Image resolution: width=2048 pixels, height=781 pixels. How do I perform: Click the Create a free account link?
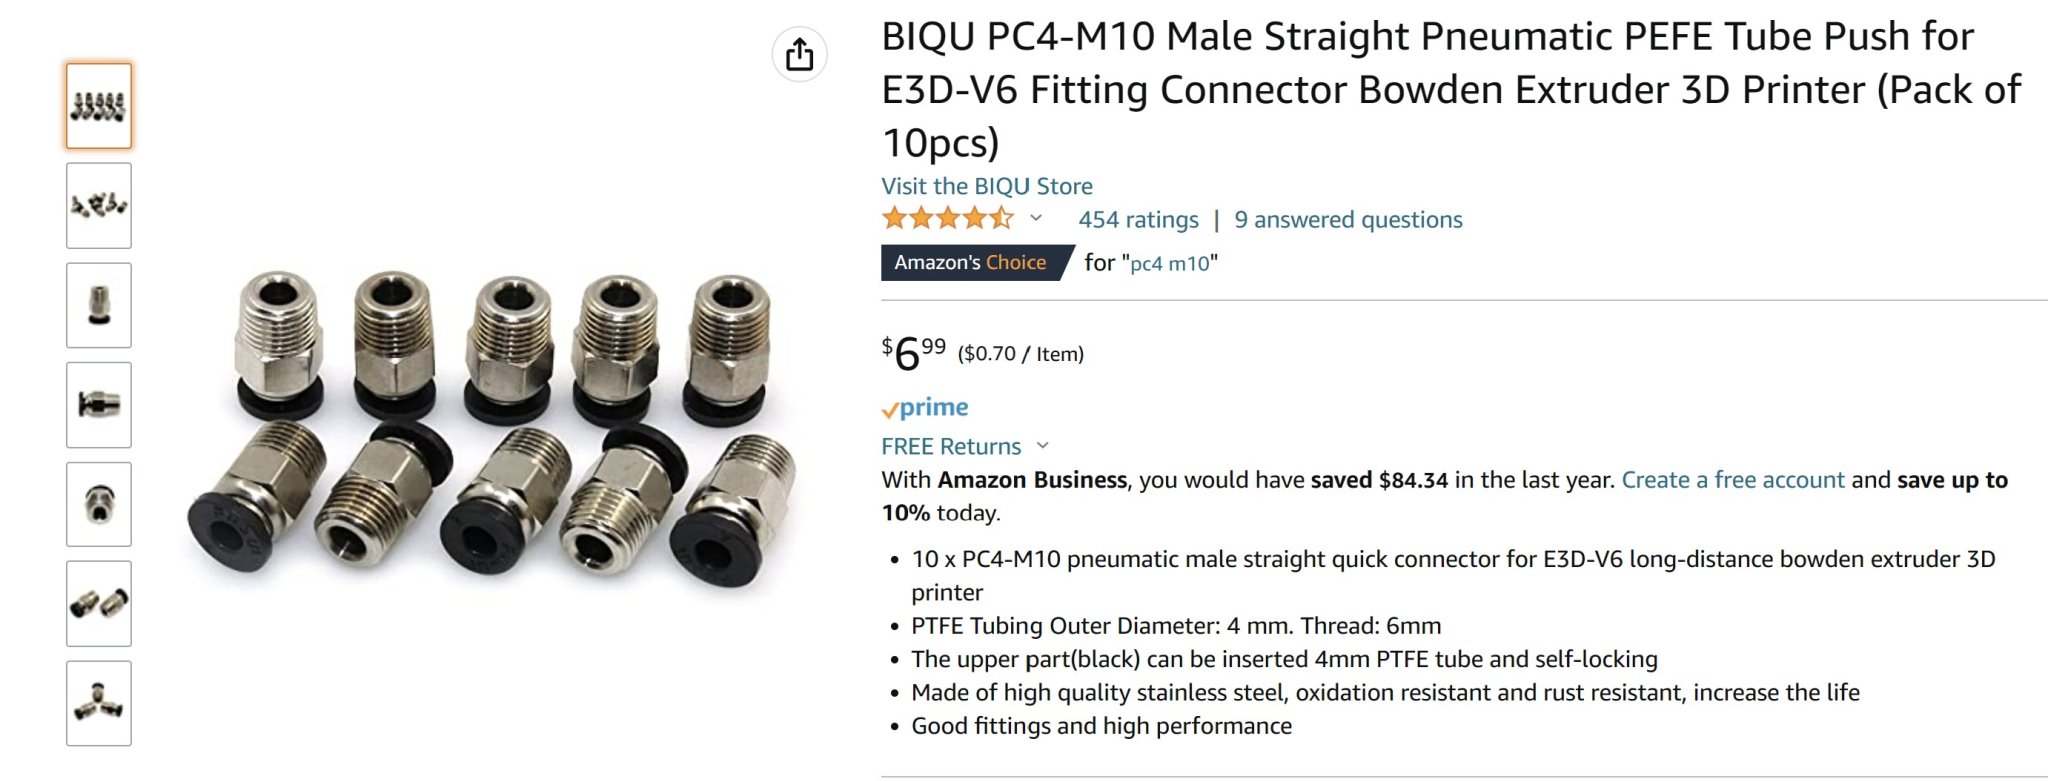tap(1732, 480)
